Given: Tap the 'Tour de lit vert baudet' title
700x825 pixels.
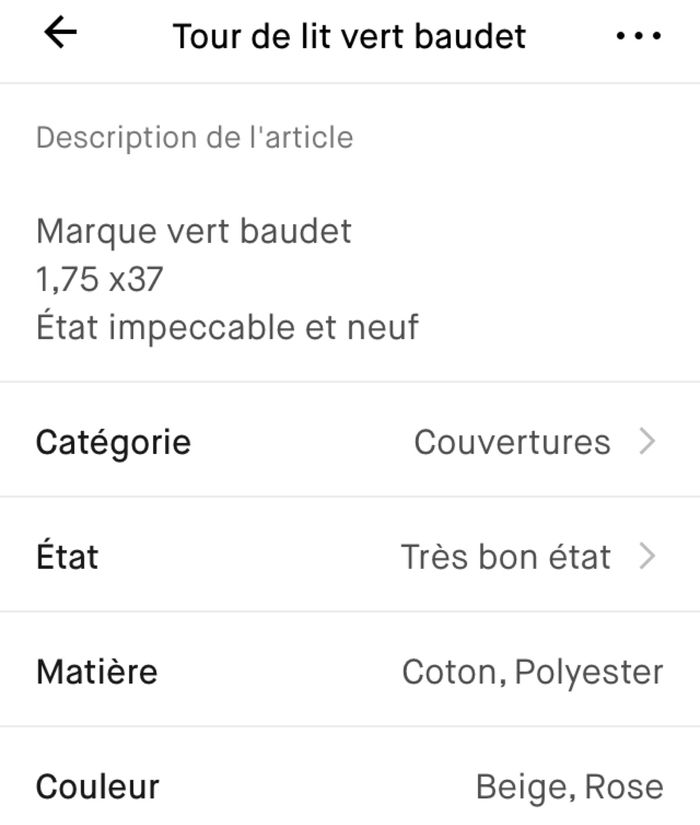Looking at the screenshot, I should click(349, 36).
